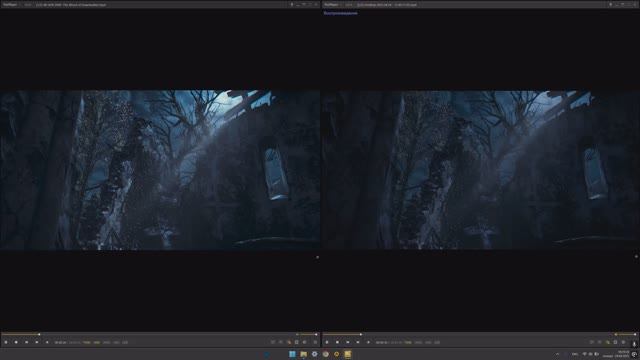The height and width of the screenshot is (360, 640).
Task: Open the control panel settings in left player
Action: [x=304, y=342]
